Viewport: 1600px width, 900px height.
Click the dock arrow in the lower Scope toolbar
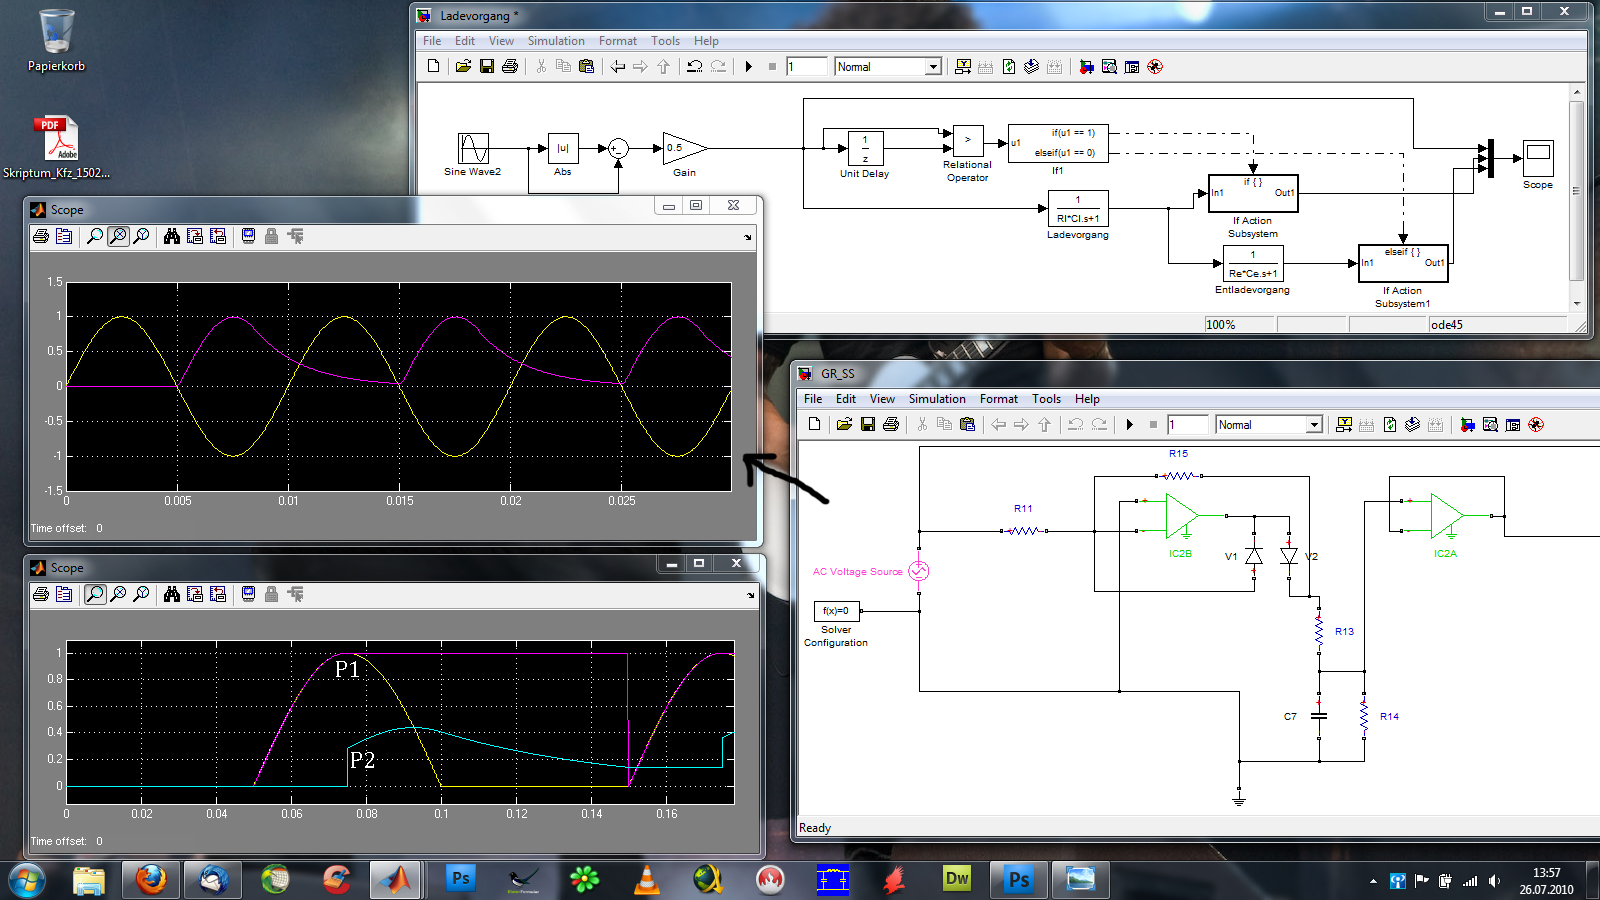click(x=750, y=596)
